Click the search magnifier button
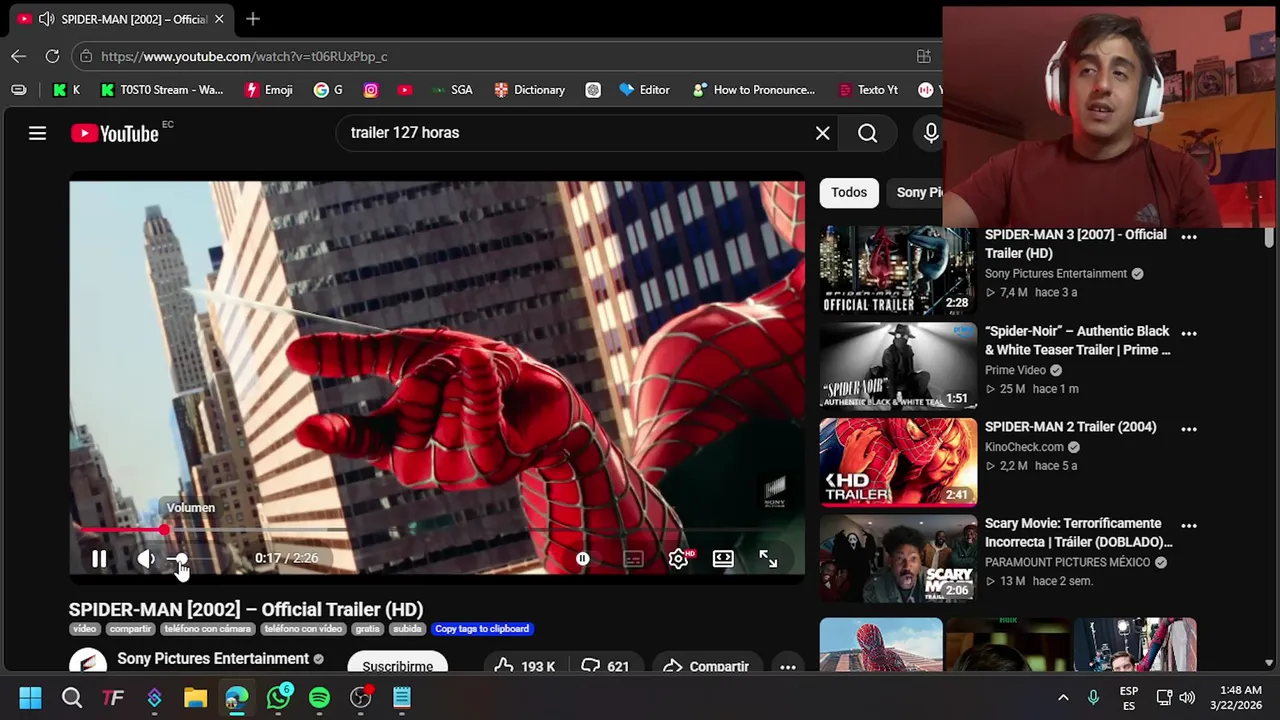1280x720 pixels. (x=867, y=133)
